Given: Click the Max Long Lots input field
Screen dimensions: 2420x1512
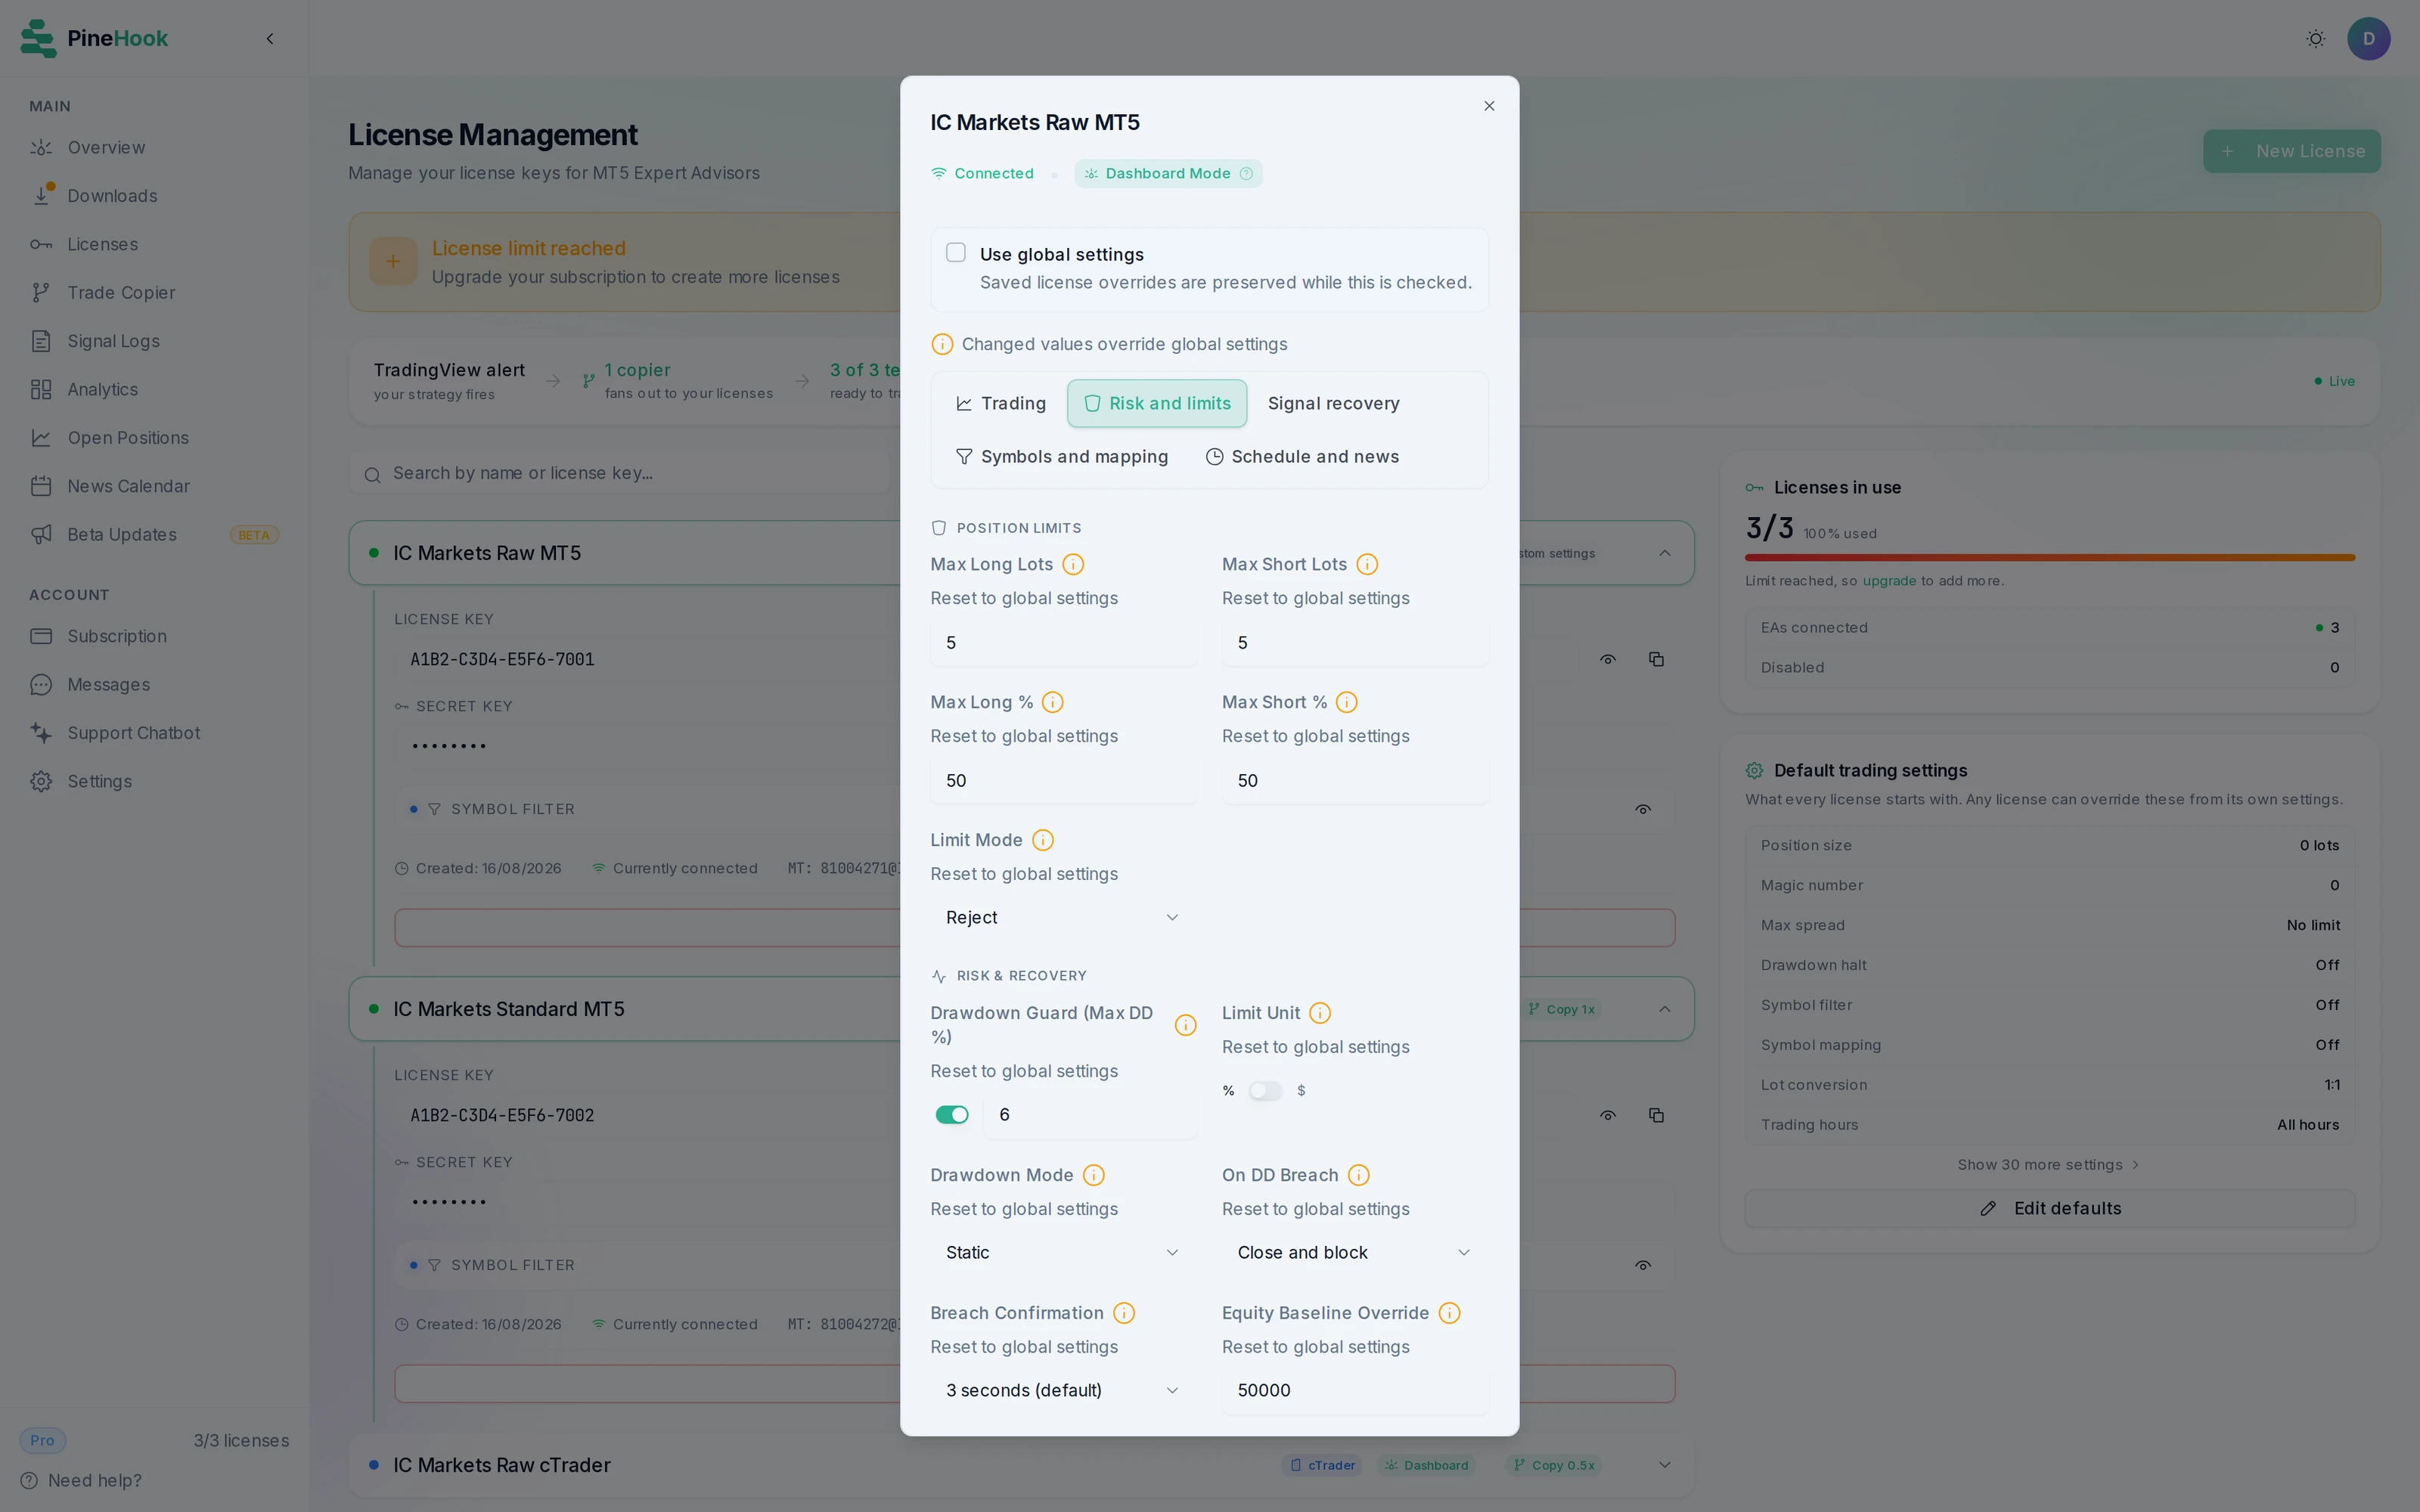Looking at the screenshot, I should [x=1063, y=643].
